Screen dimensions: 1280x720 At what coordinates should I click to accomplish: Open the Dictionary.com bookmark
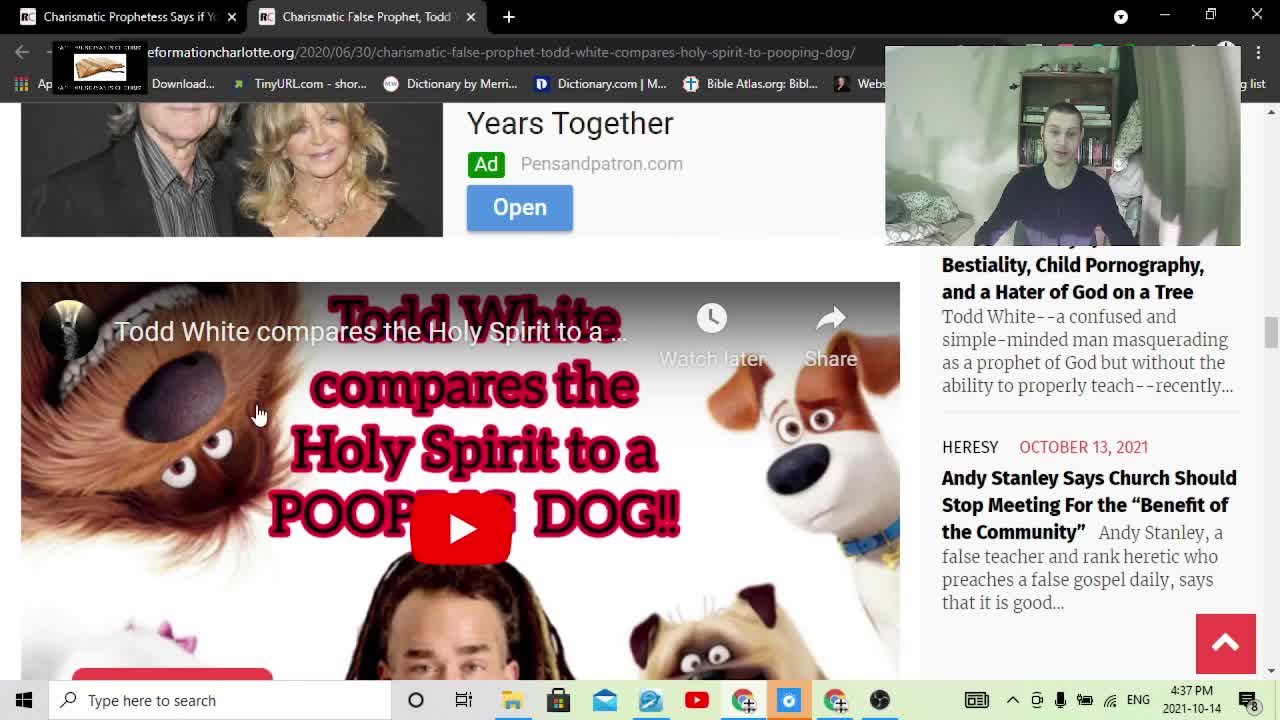tap(601, 84)
